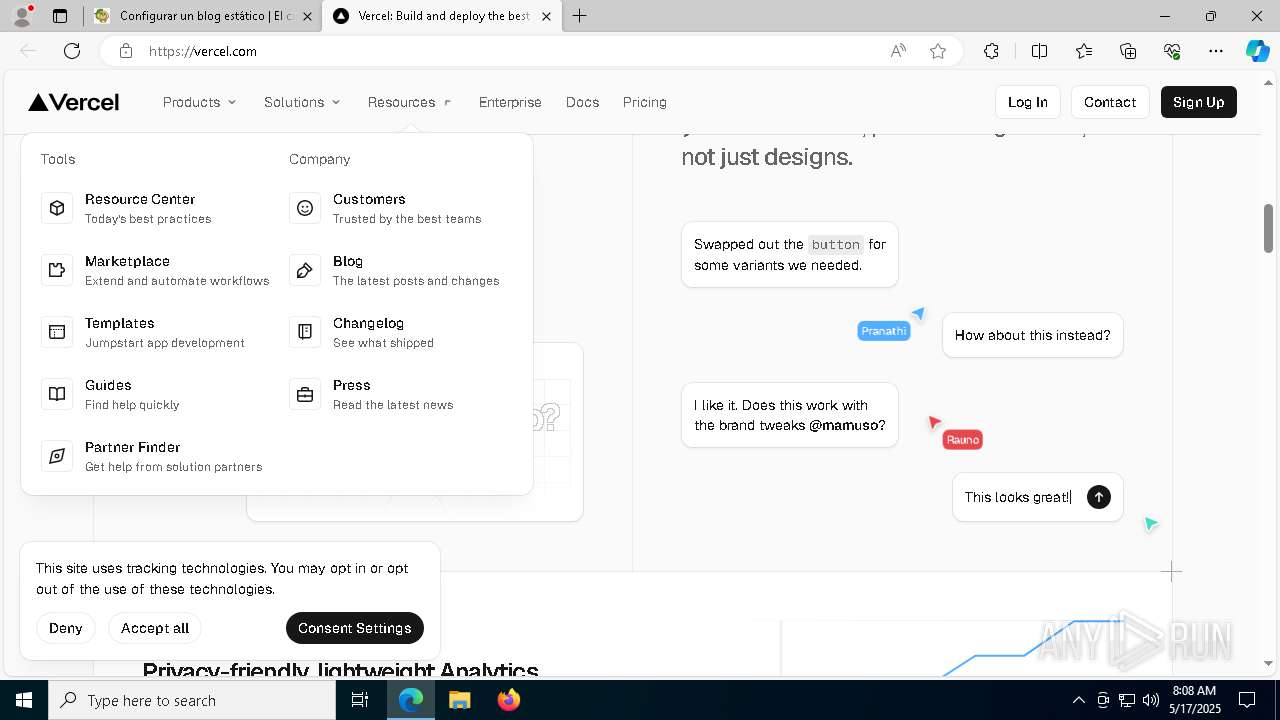This screenshot has width=1280, height=720.
Task: Open volume control in system tray
Action: click(1151, 700)
